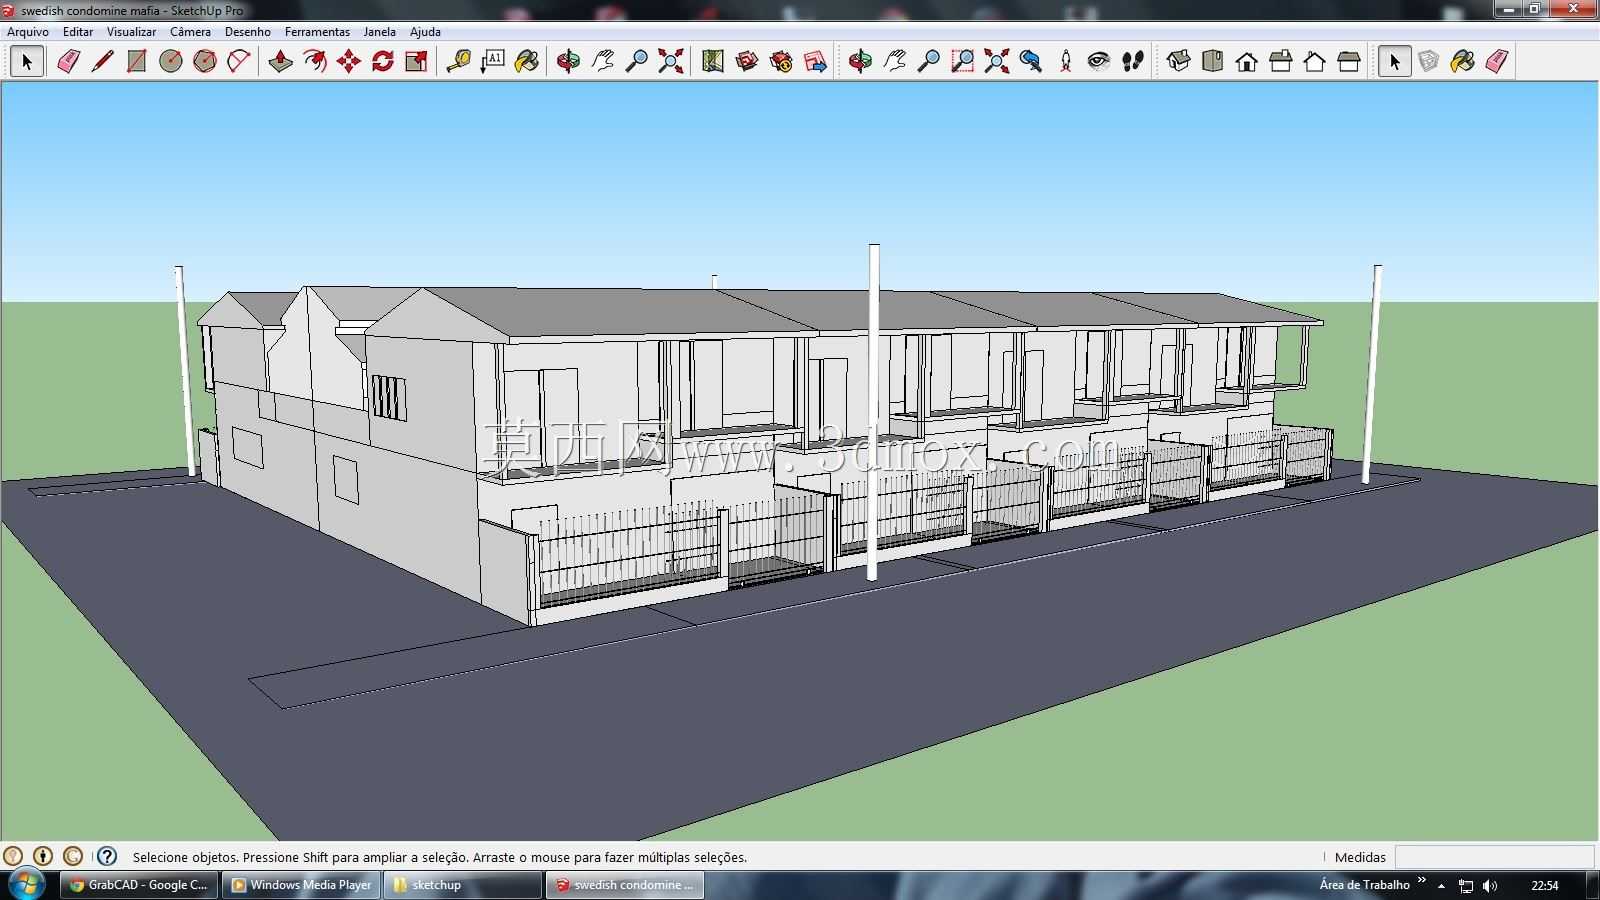1600x900 pixels.
Task: Click the volume speaker tray icon
Action: [x=1490, y=886]
